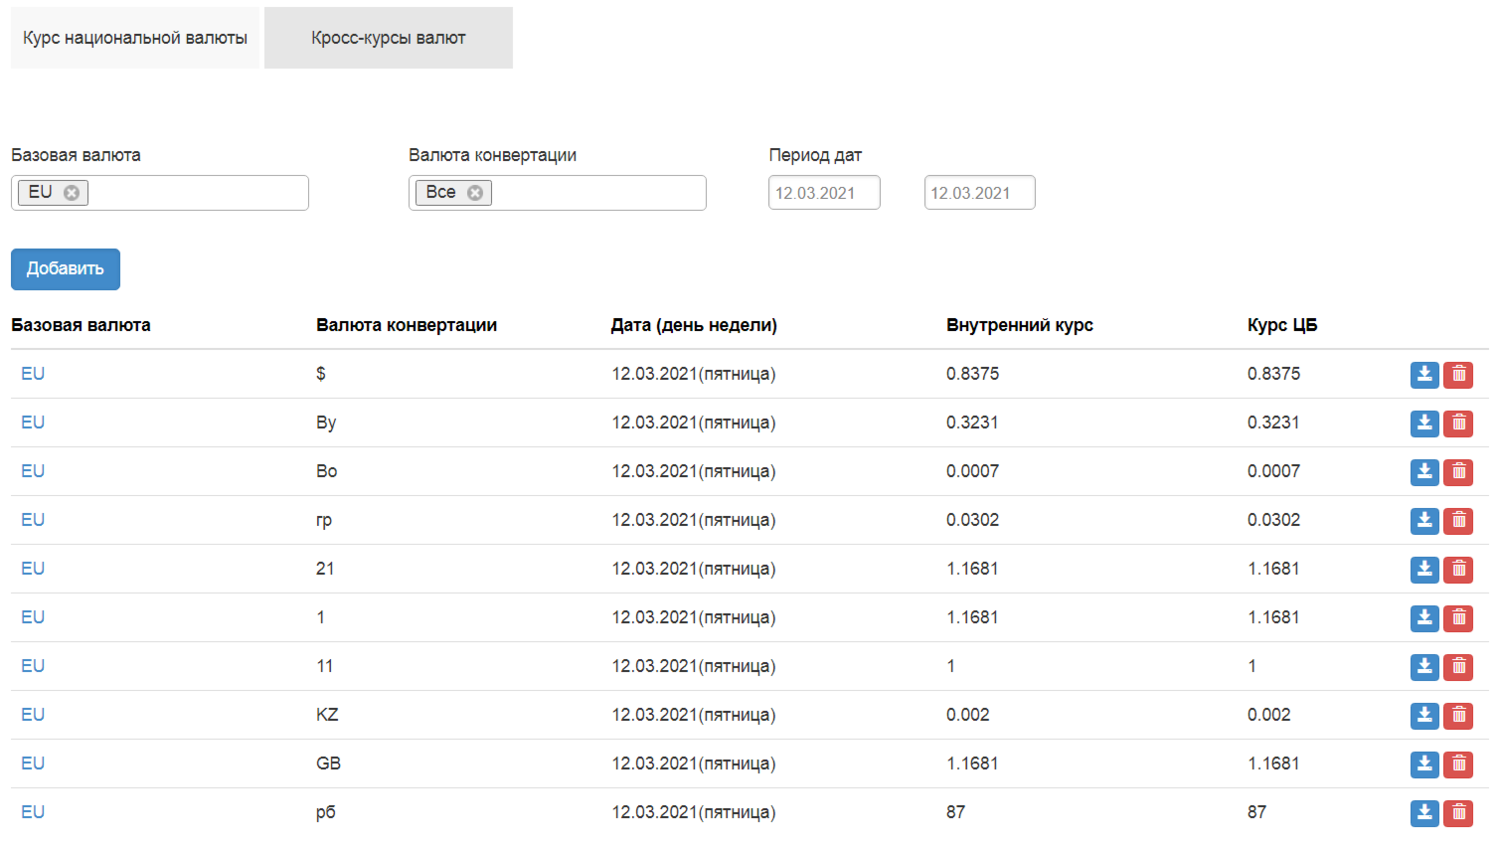Open the Валюта конвертации selection field
The height and width of the screenshot is (848, 1500).
point(557,193)
